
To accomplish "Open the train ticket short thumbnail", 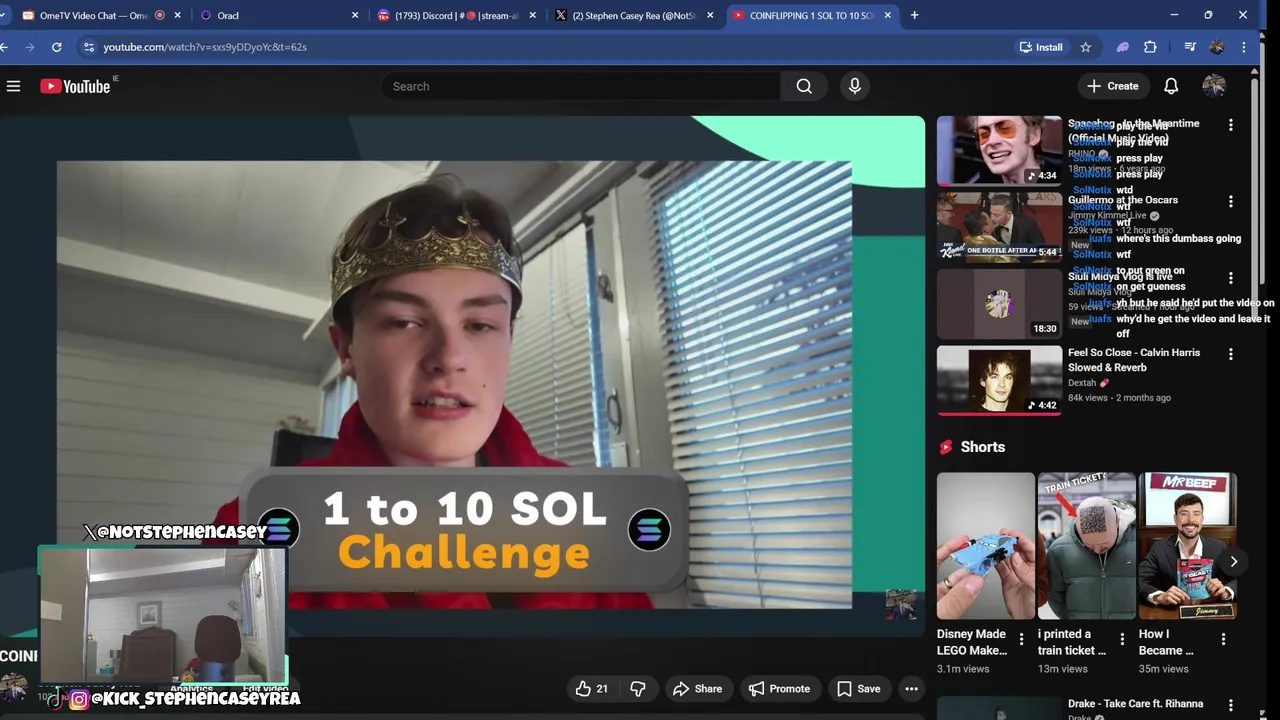I will click(x=1086, y=546).
